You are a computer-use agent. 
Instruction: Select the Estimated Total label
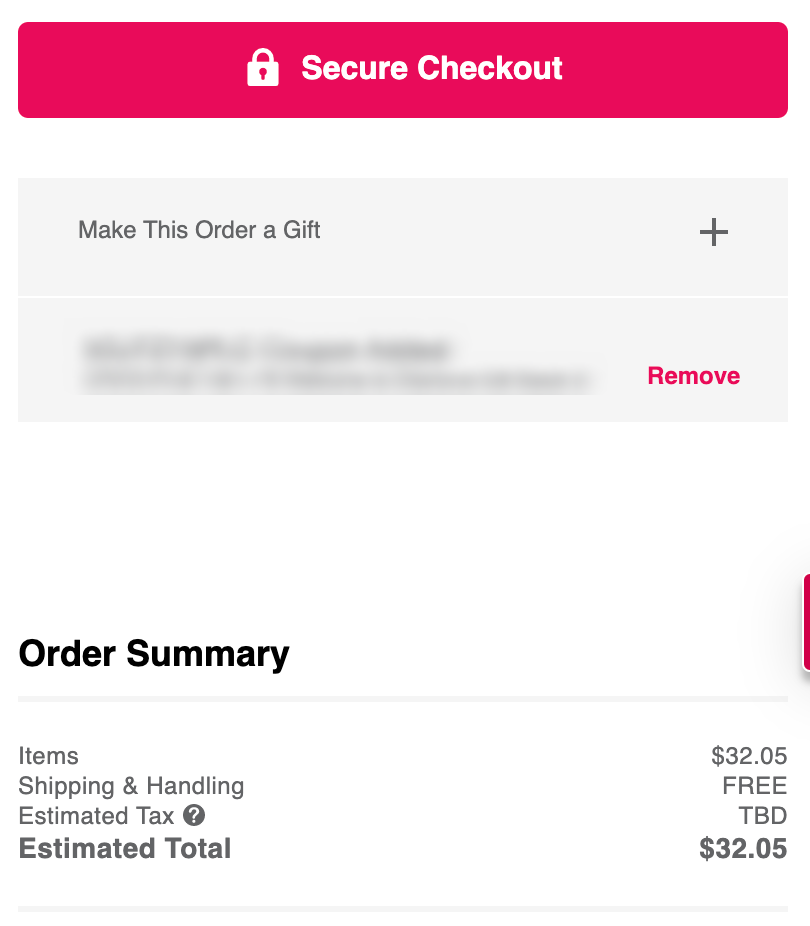point(125,848)
